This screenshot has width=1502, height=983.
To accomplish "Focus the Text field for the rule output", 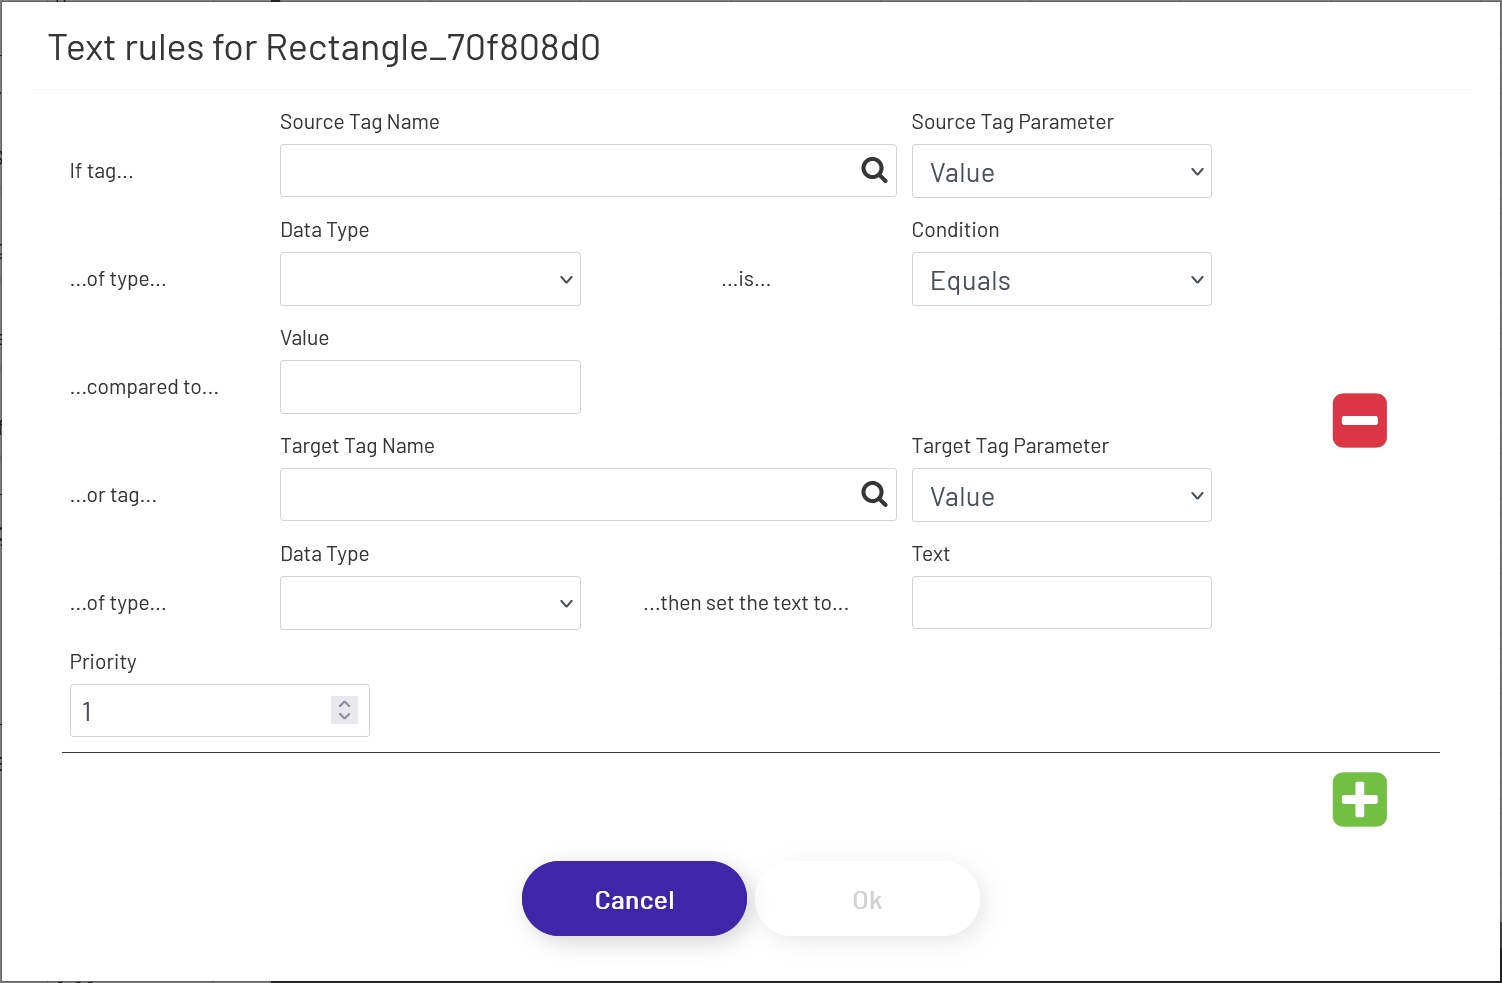I will (1060, 602).
